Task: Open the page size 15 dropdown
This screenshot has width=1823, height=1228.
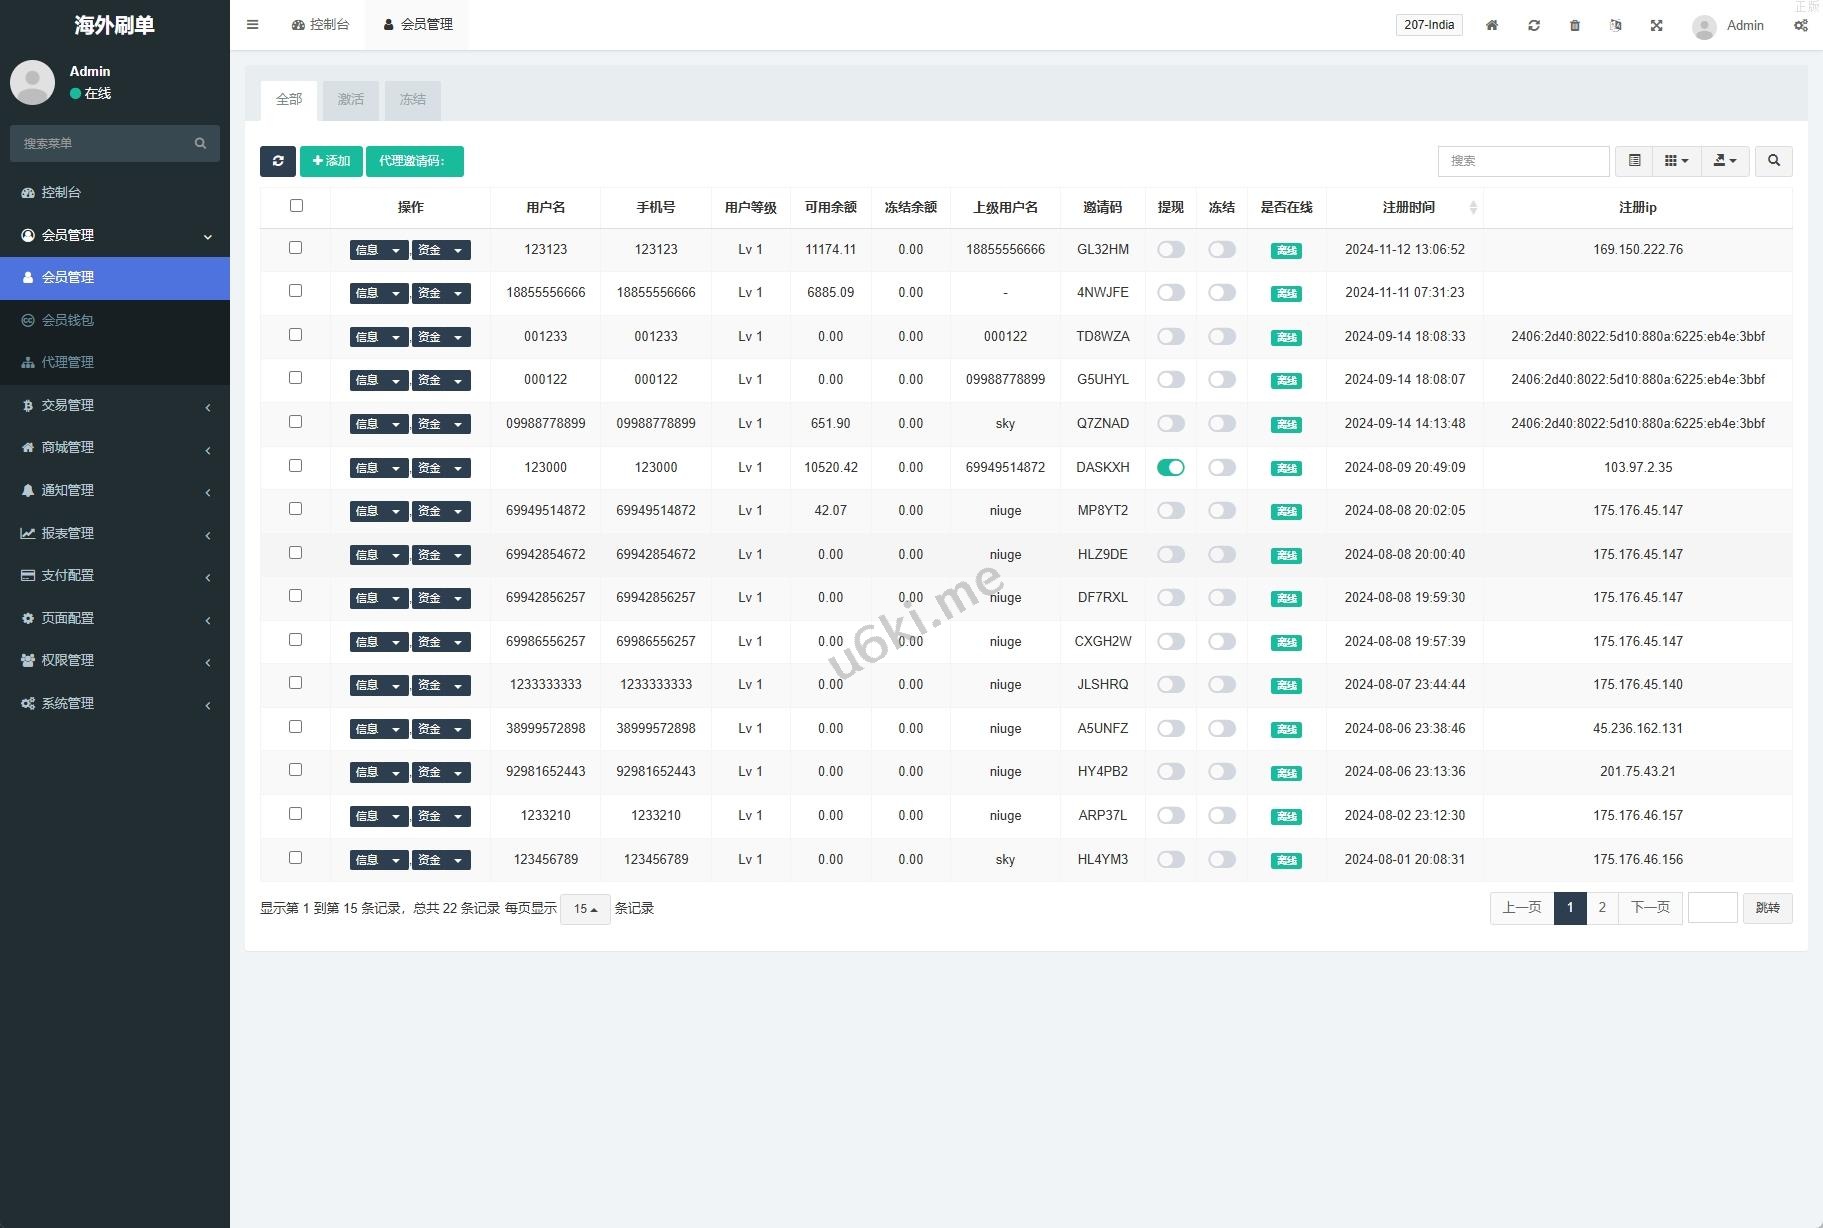Action: 585,909
